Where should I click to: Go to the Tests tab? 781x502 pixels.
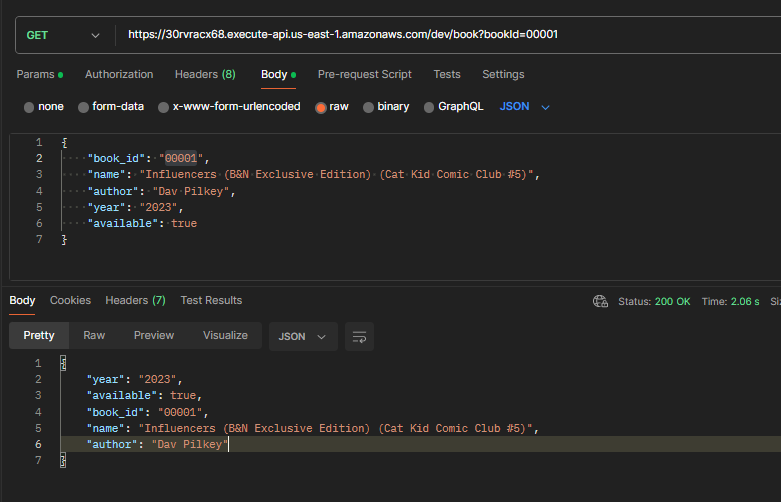click(x=447, y=74)
